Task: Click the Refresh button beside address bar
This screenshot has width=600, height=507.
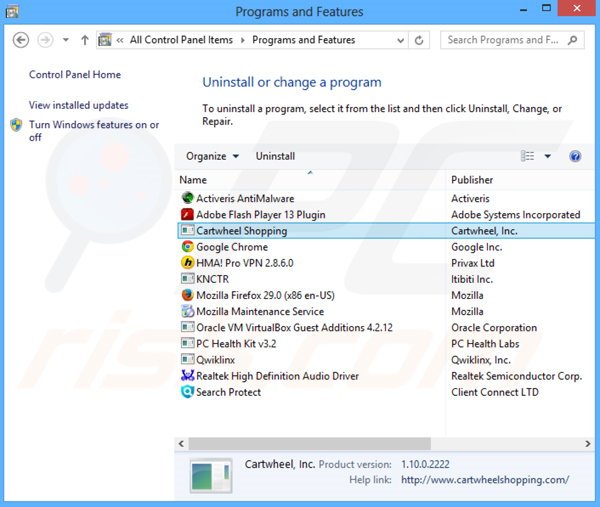Action: (x=421, y=40)
